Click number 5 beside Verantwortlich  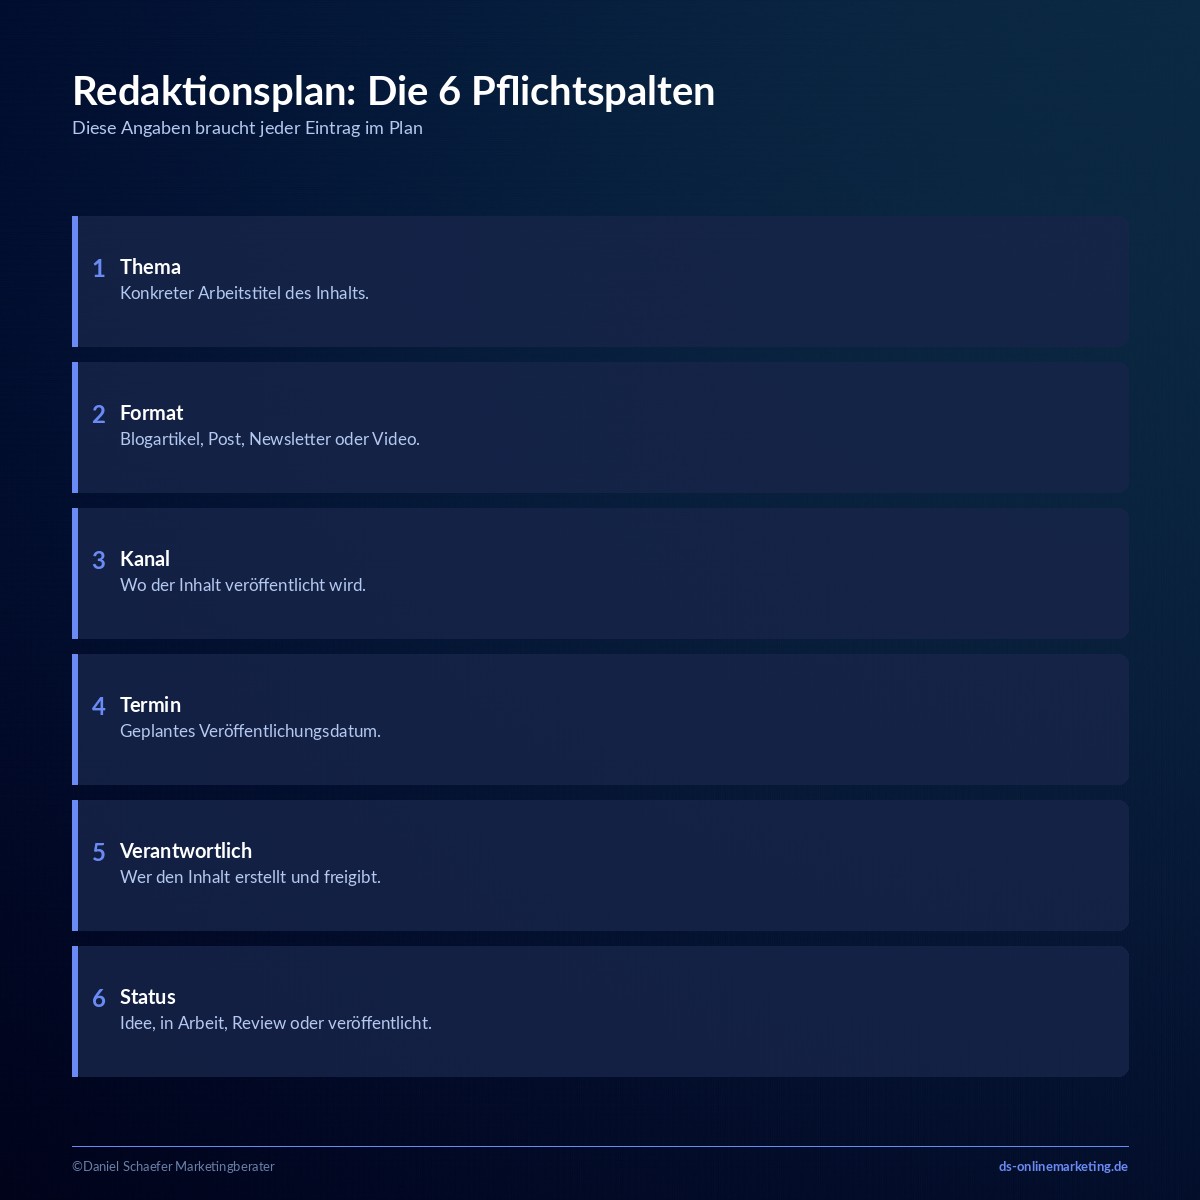99,852
